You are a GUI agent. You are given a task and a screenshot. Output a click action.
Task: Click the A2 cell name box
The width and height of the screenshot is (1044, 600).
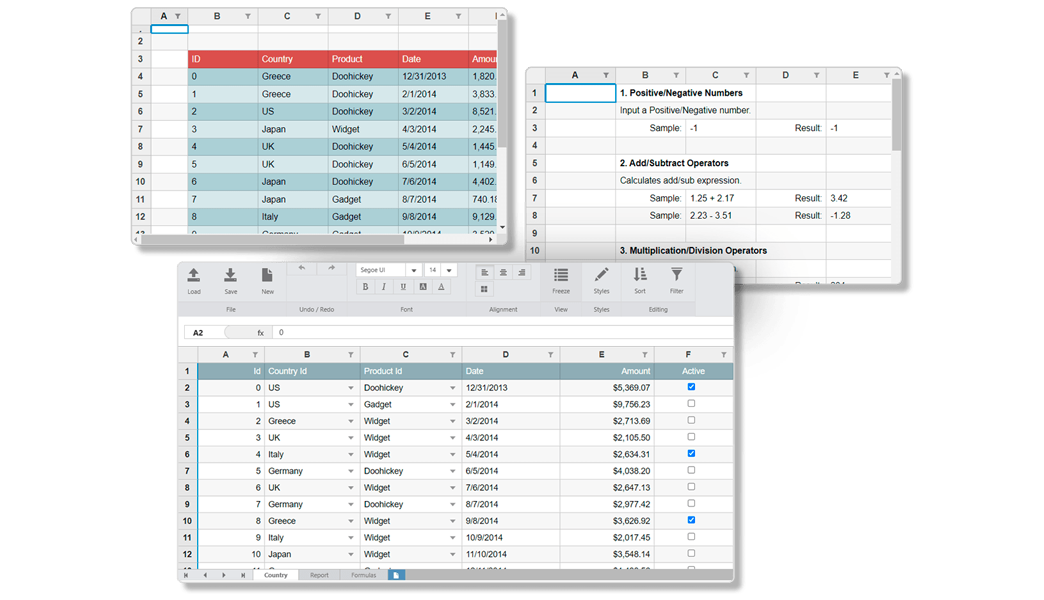point(204,332)
